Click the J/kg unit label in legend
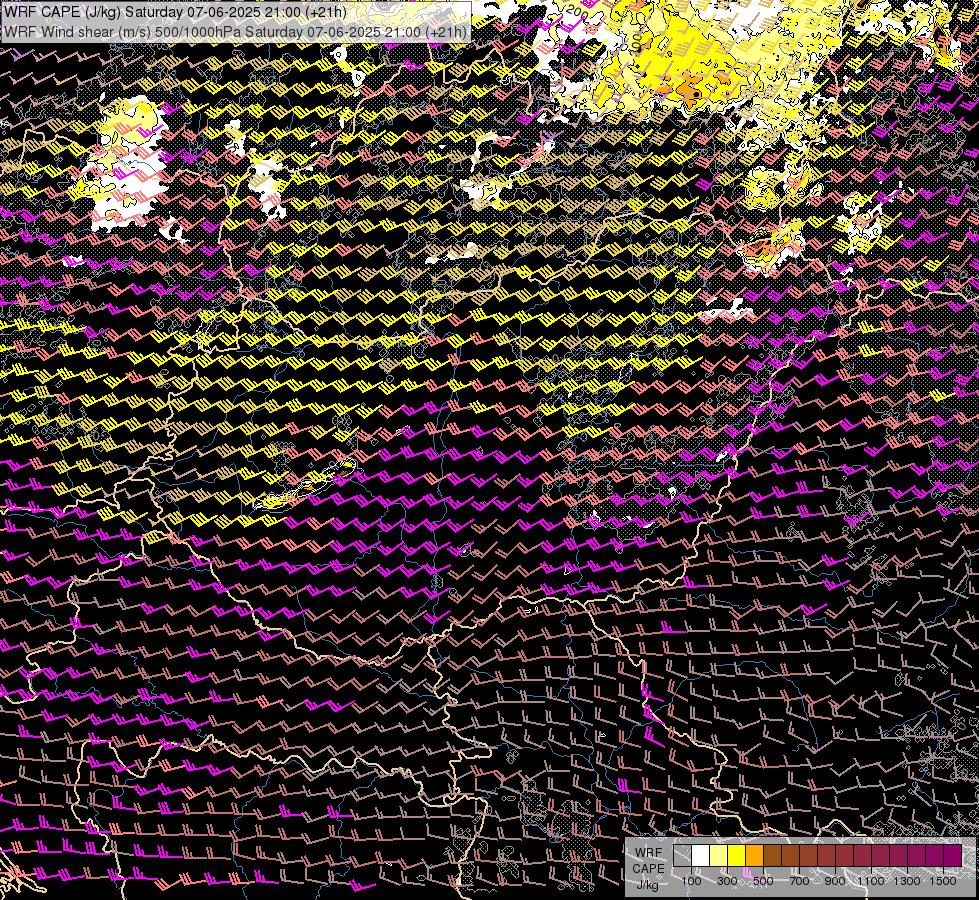Screen dimensions: 979x900 [x=648, y=884]
